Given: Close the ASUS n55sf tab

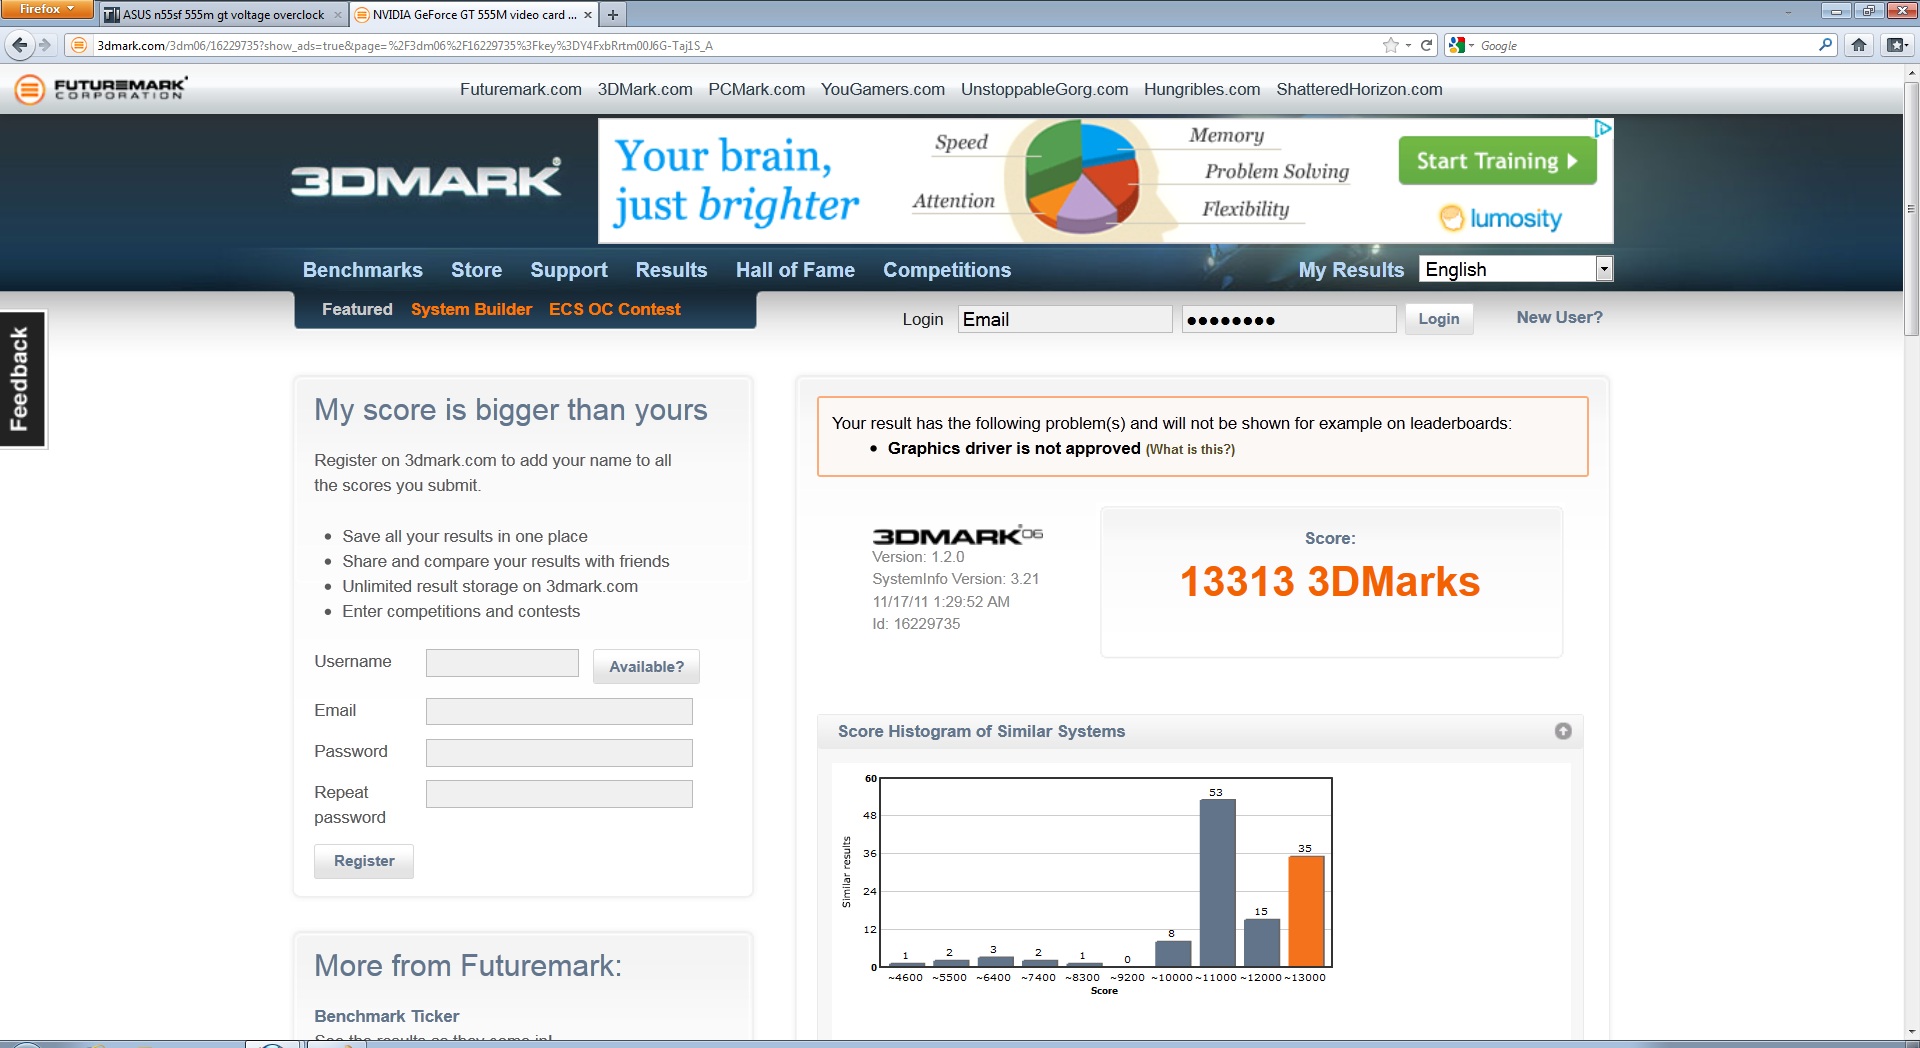Looking at the screenshot, I should tap(337, 15).
